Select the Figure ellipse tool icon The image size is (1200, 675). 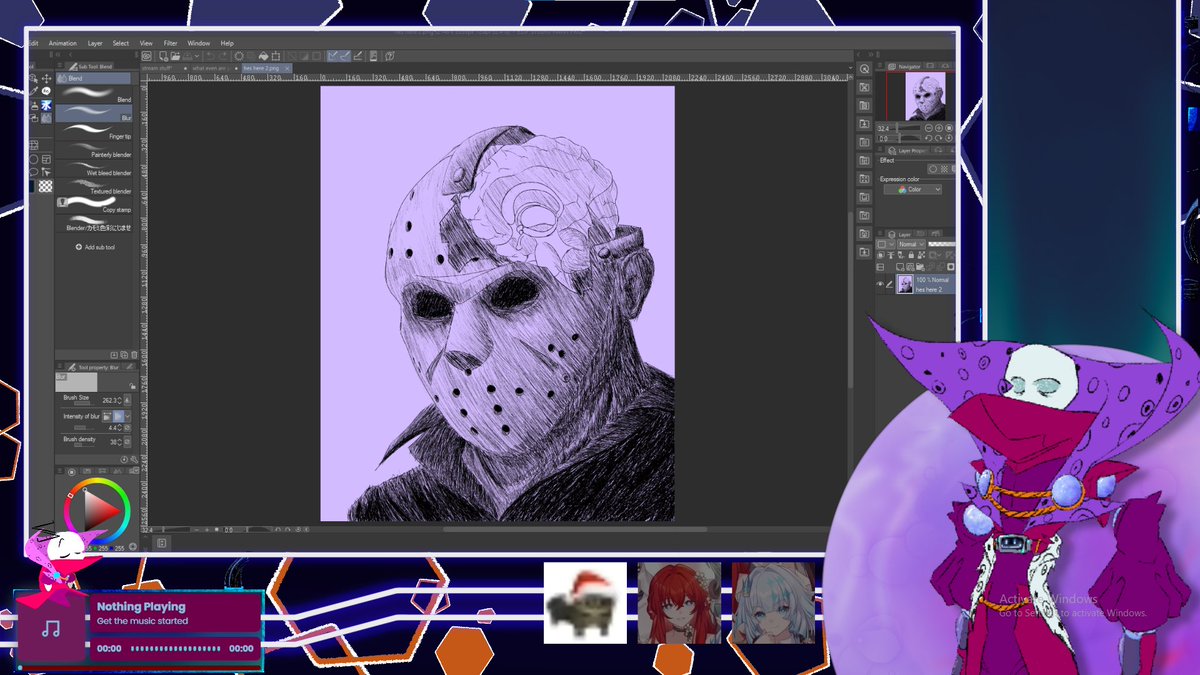tap(34, 159)
